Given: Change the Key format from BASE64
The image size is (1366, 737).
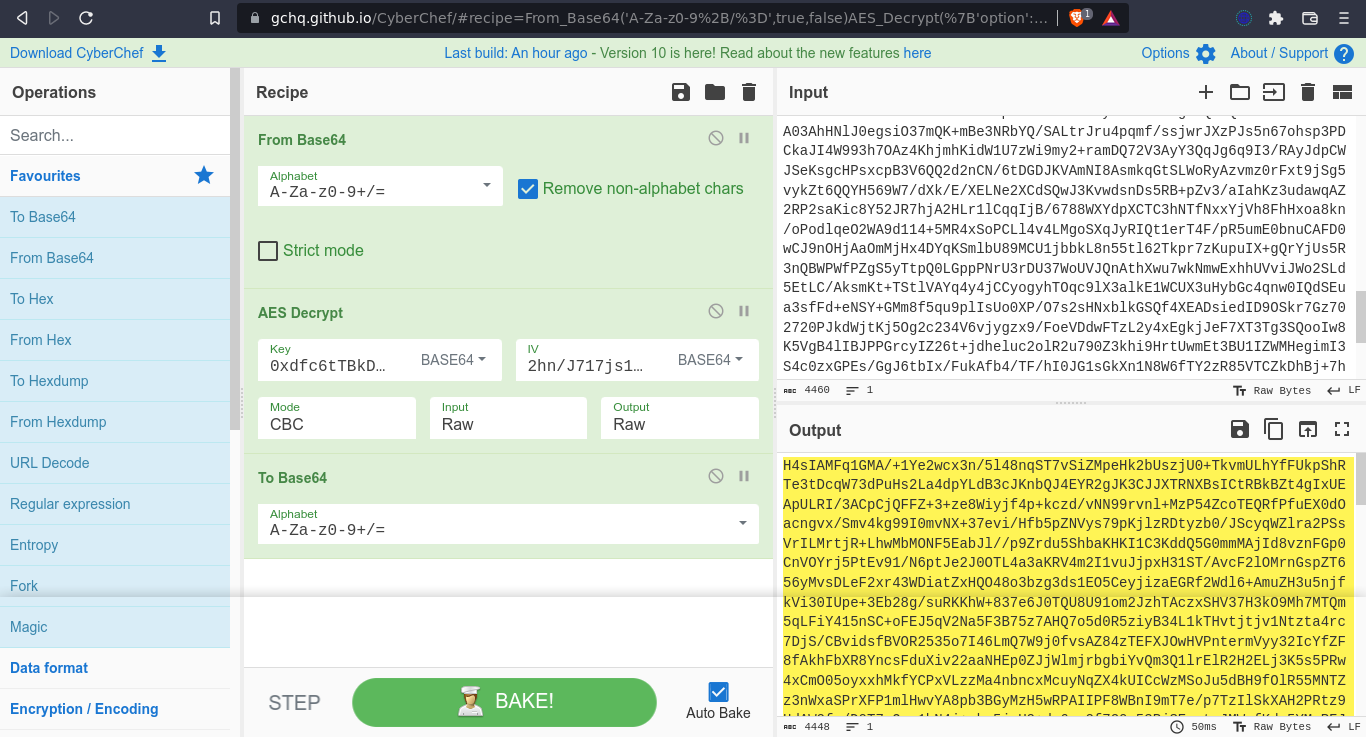Looking at the screenshot, I should (453, 360).
